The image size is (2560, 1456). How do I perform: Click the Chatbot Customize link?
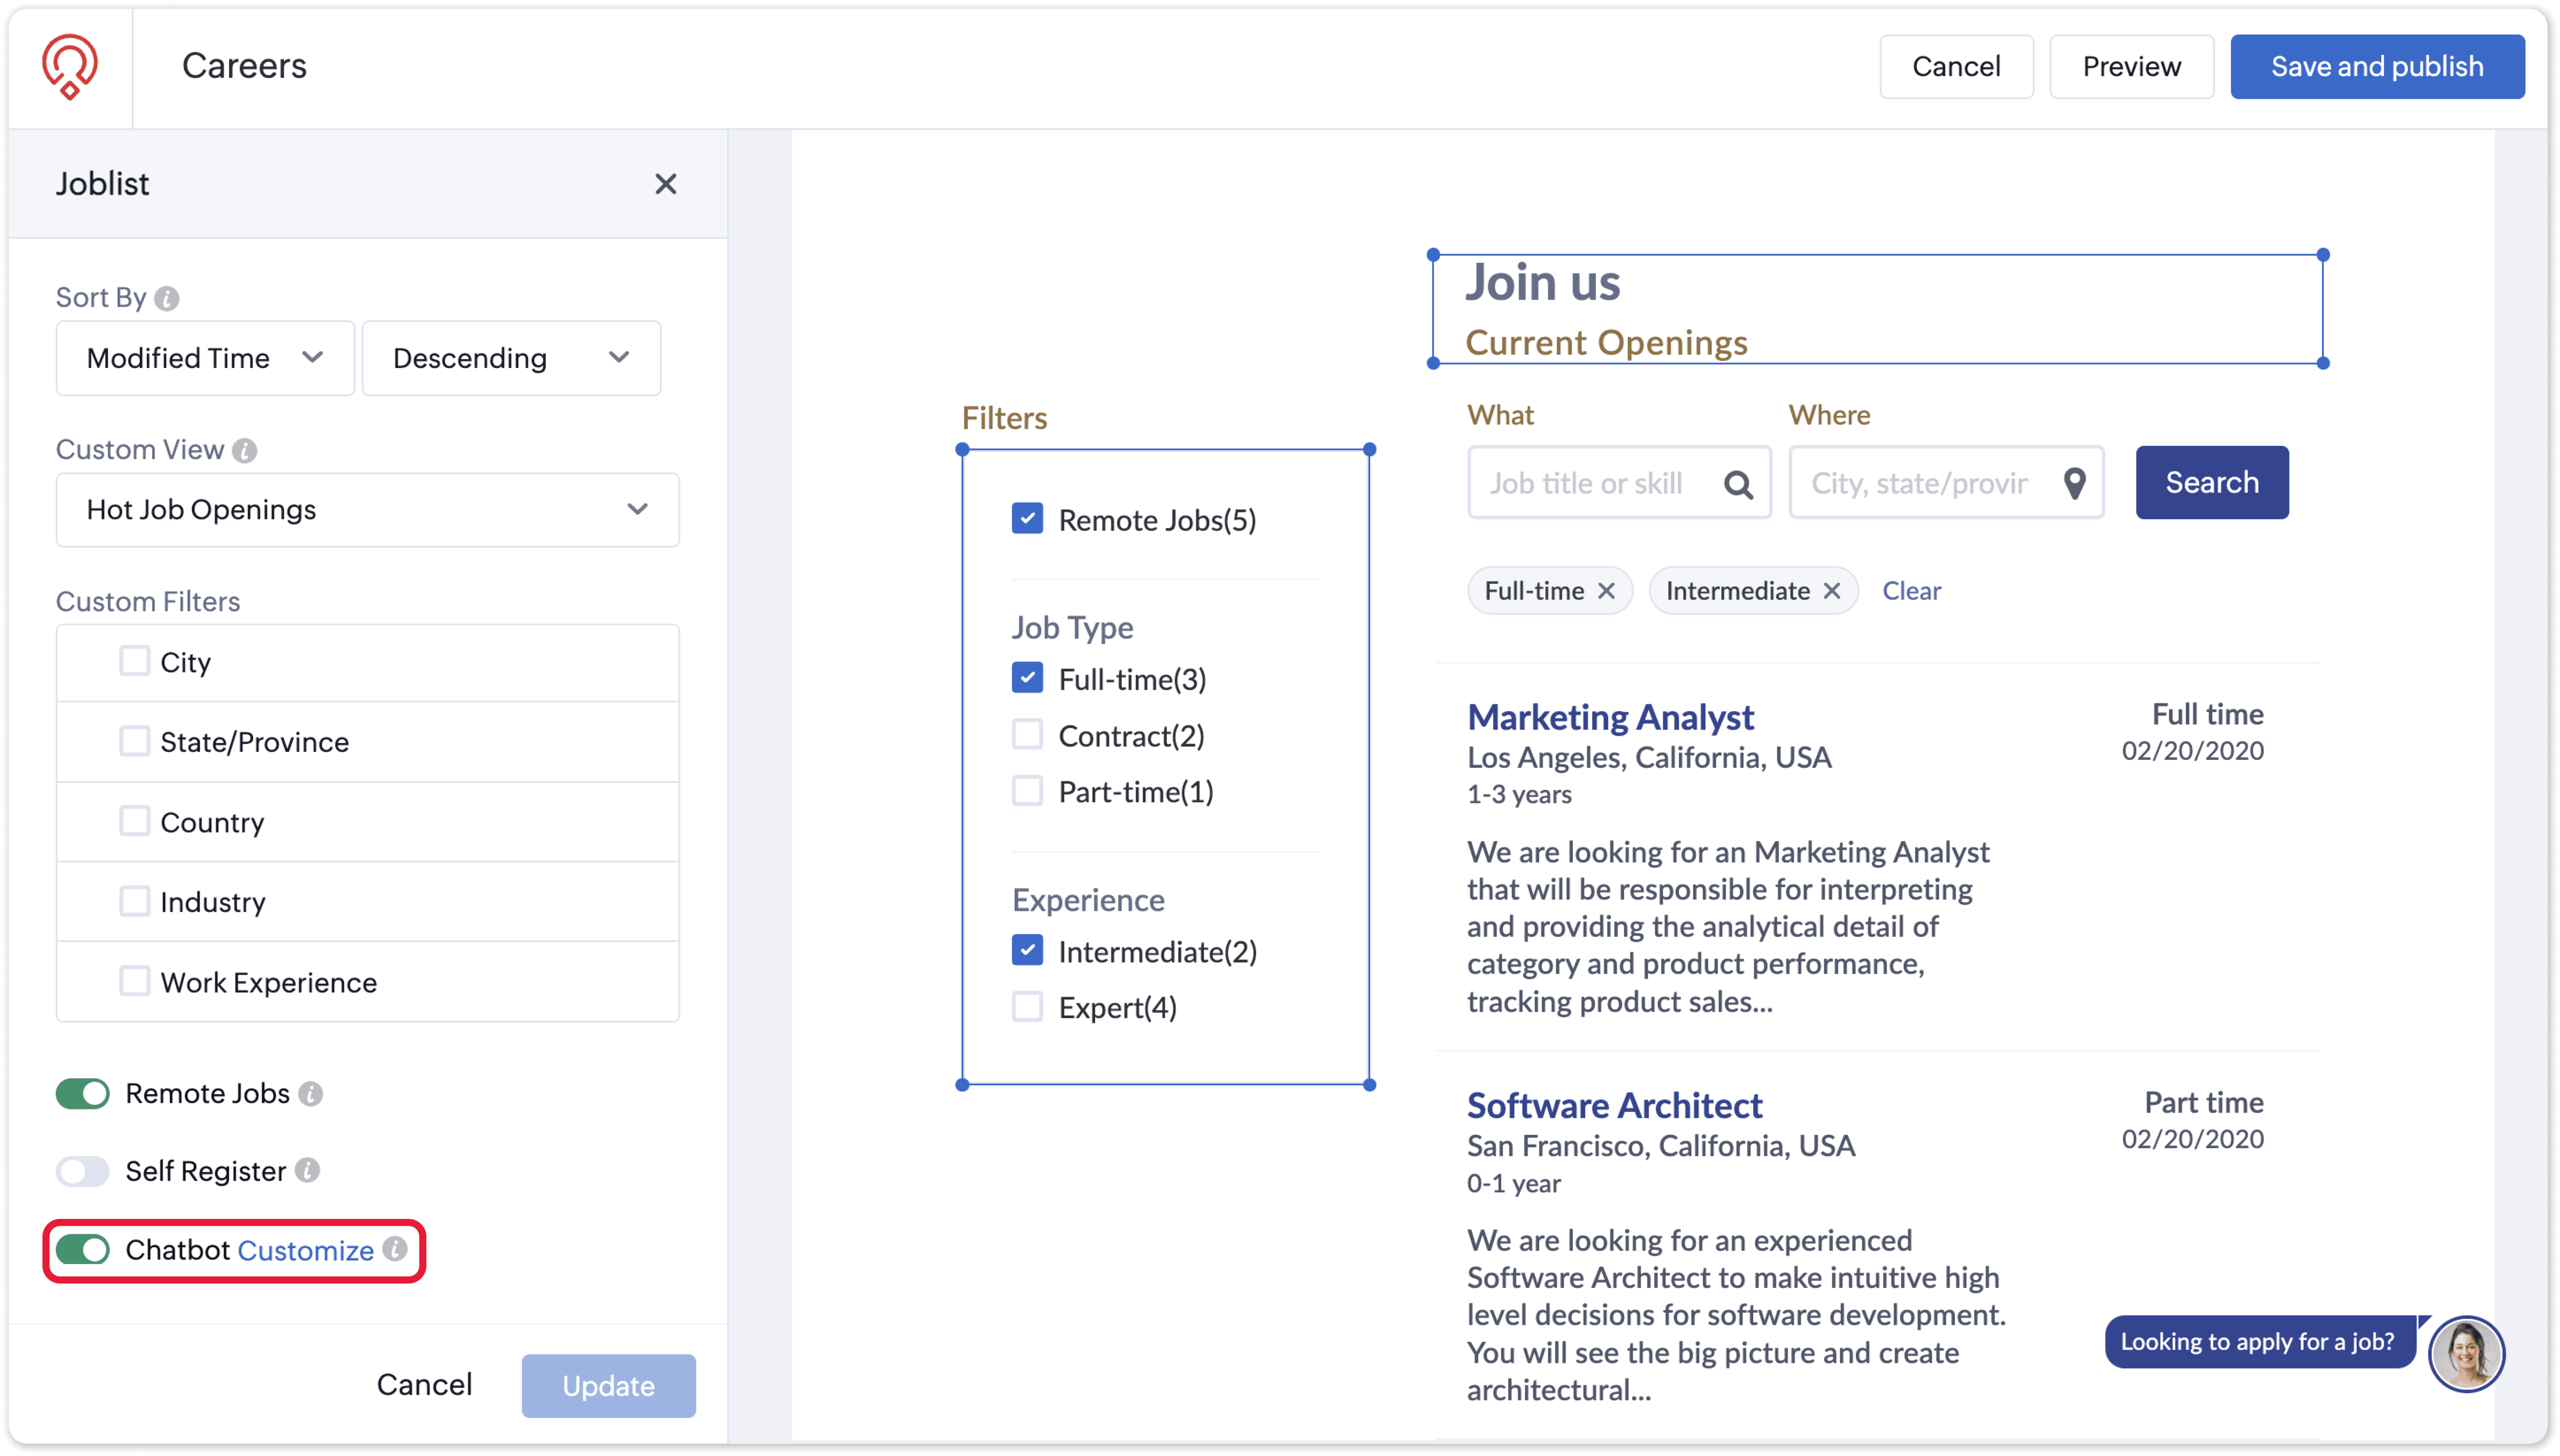[306, 1250]
